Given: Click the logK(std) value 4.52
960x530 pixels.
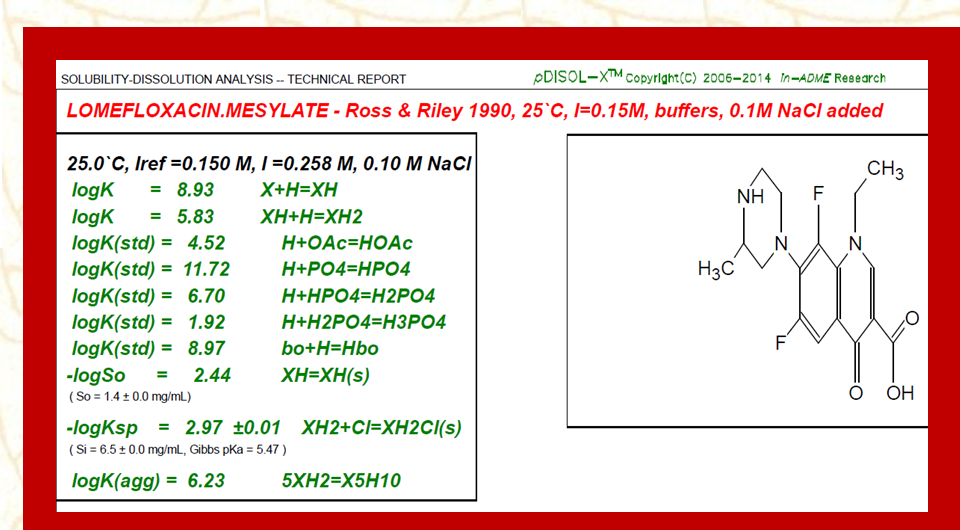Looking at the screenshot, I should coord(206,244).
